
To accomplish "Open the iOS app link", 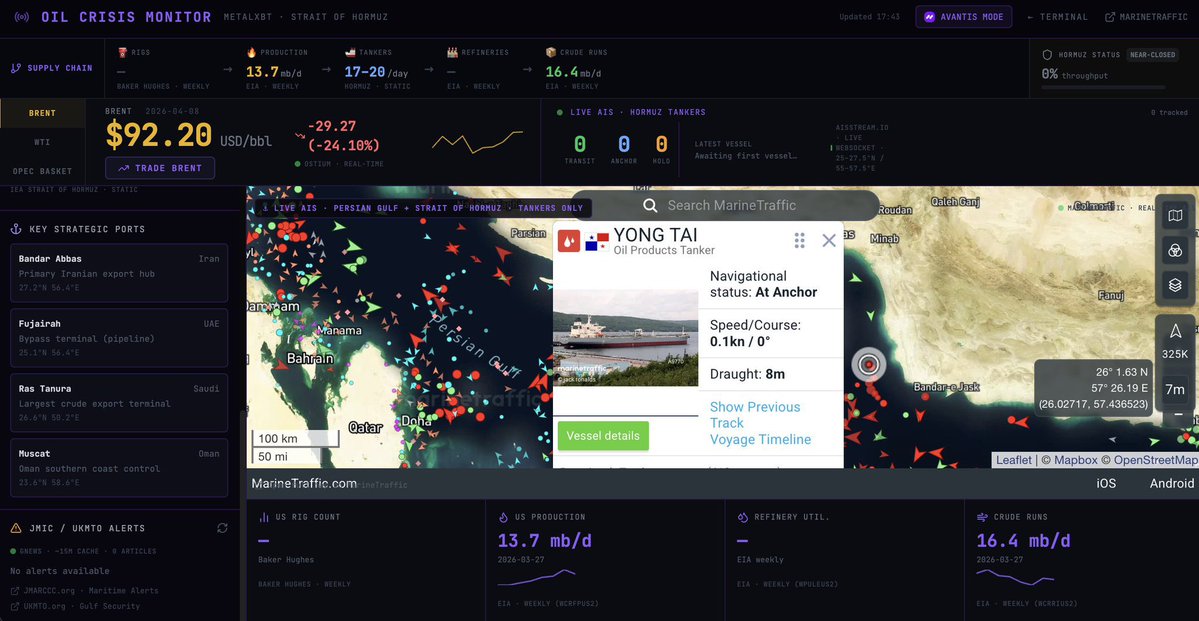I will tap(1106, 483).
